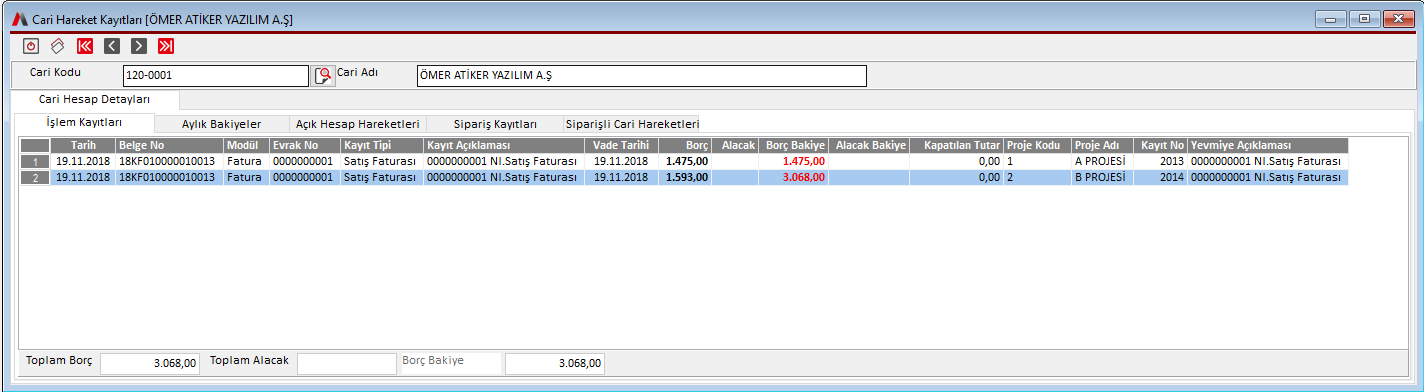
Task: Click the Belge No column header
Action: coord(169,145)
